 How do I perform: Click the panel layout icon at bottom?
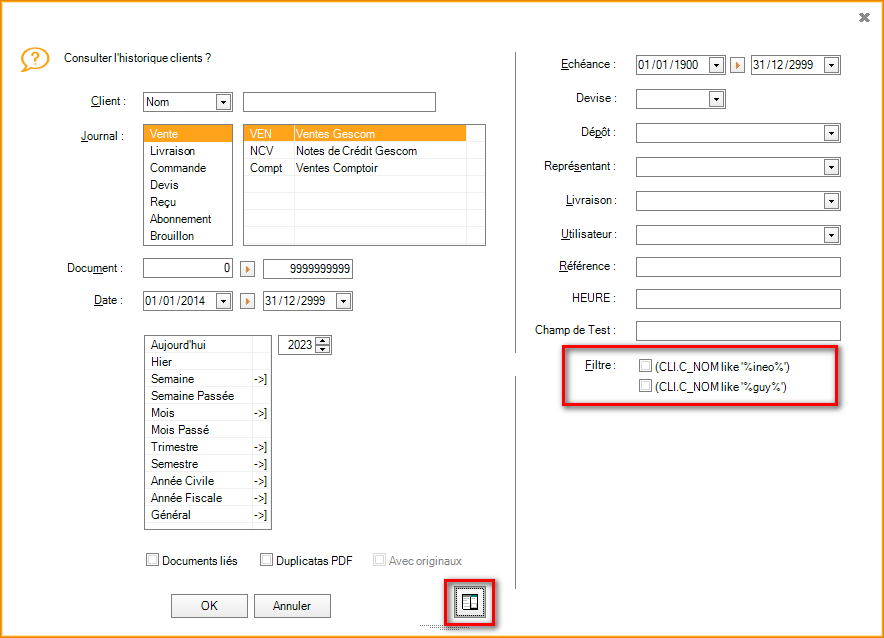click(x=469, y=602)
